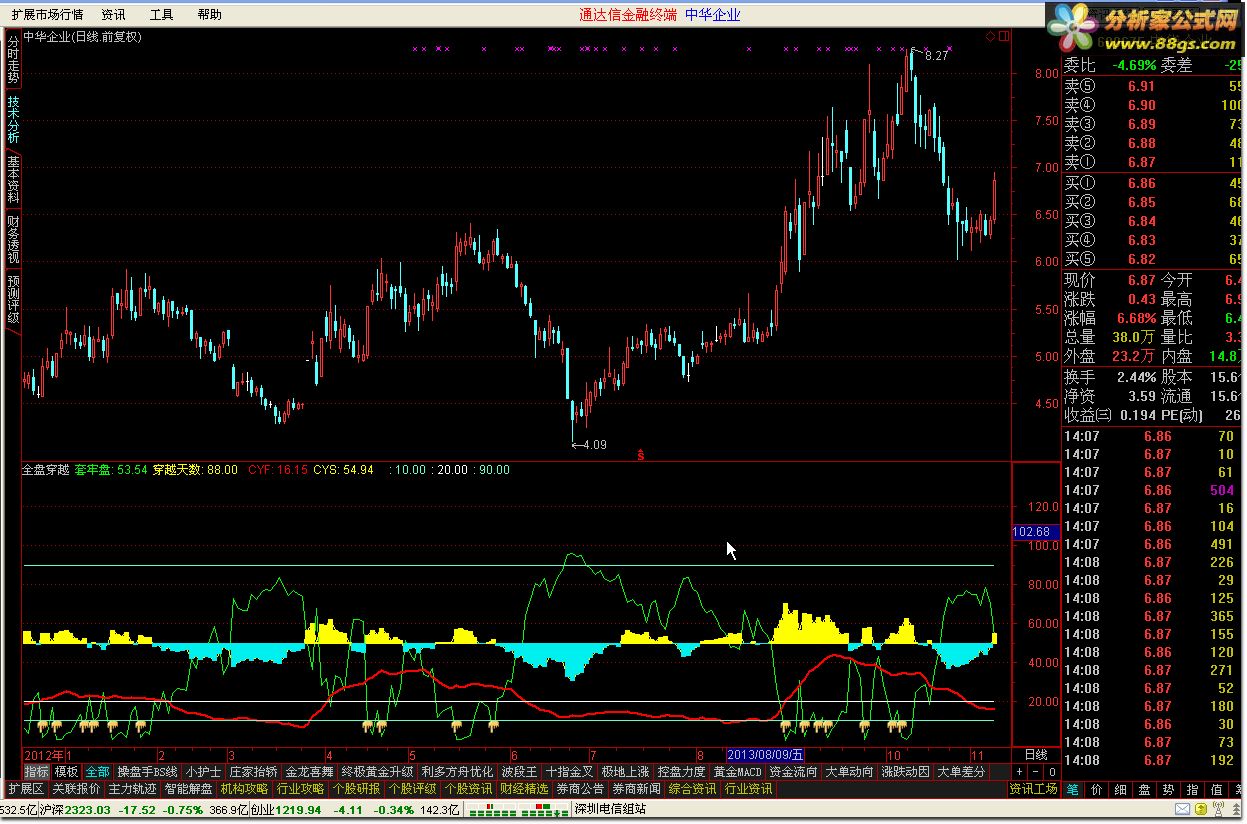Image resolution: width=1247 pixels, height=824 pixels.
Task: Apply 终极黄金升级 indicator
Action: pos(377,772)
